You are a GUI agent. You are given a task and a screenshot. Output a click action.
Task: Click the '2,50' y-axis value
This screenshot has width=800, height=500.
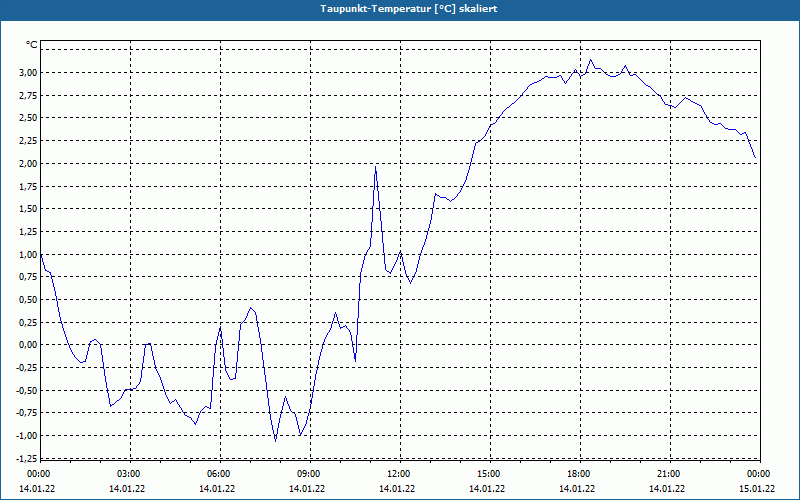coord(28,118)
